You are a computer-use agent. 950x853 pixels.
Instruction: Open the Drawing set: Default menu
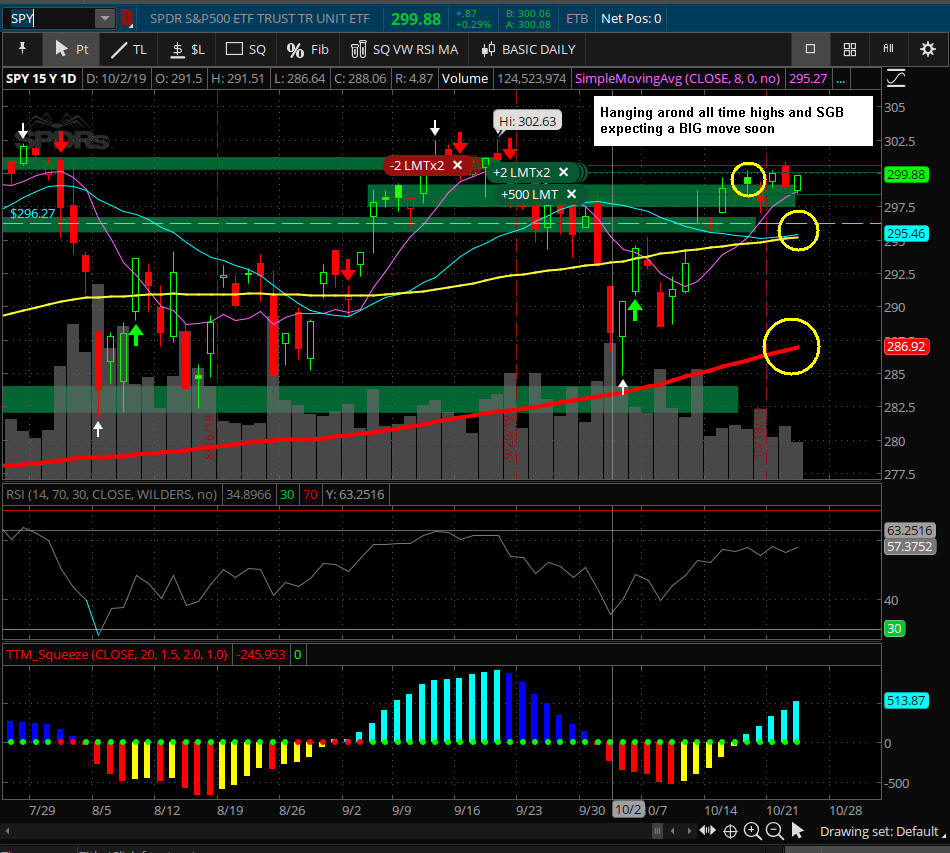click(878, 831)
